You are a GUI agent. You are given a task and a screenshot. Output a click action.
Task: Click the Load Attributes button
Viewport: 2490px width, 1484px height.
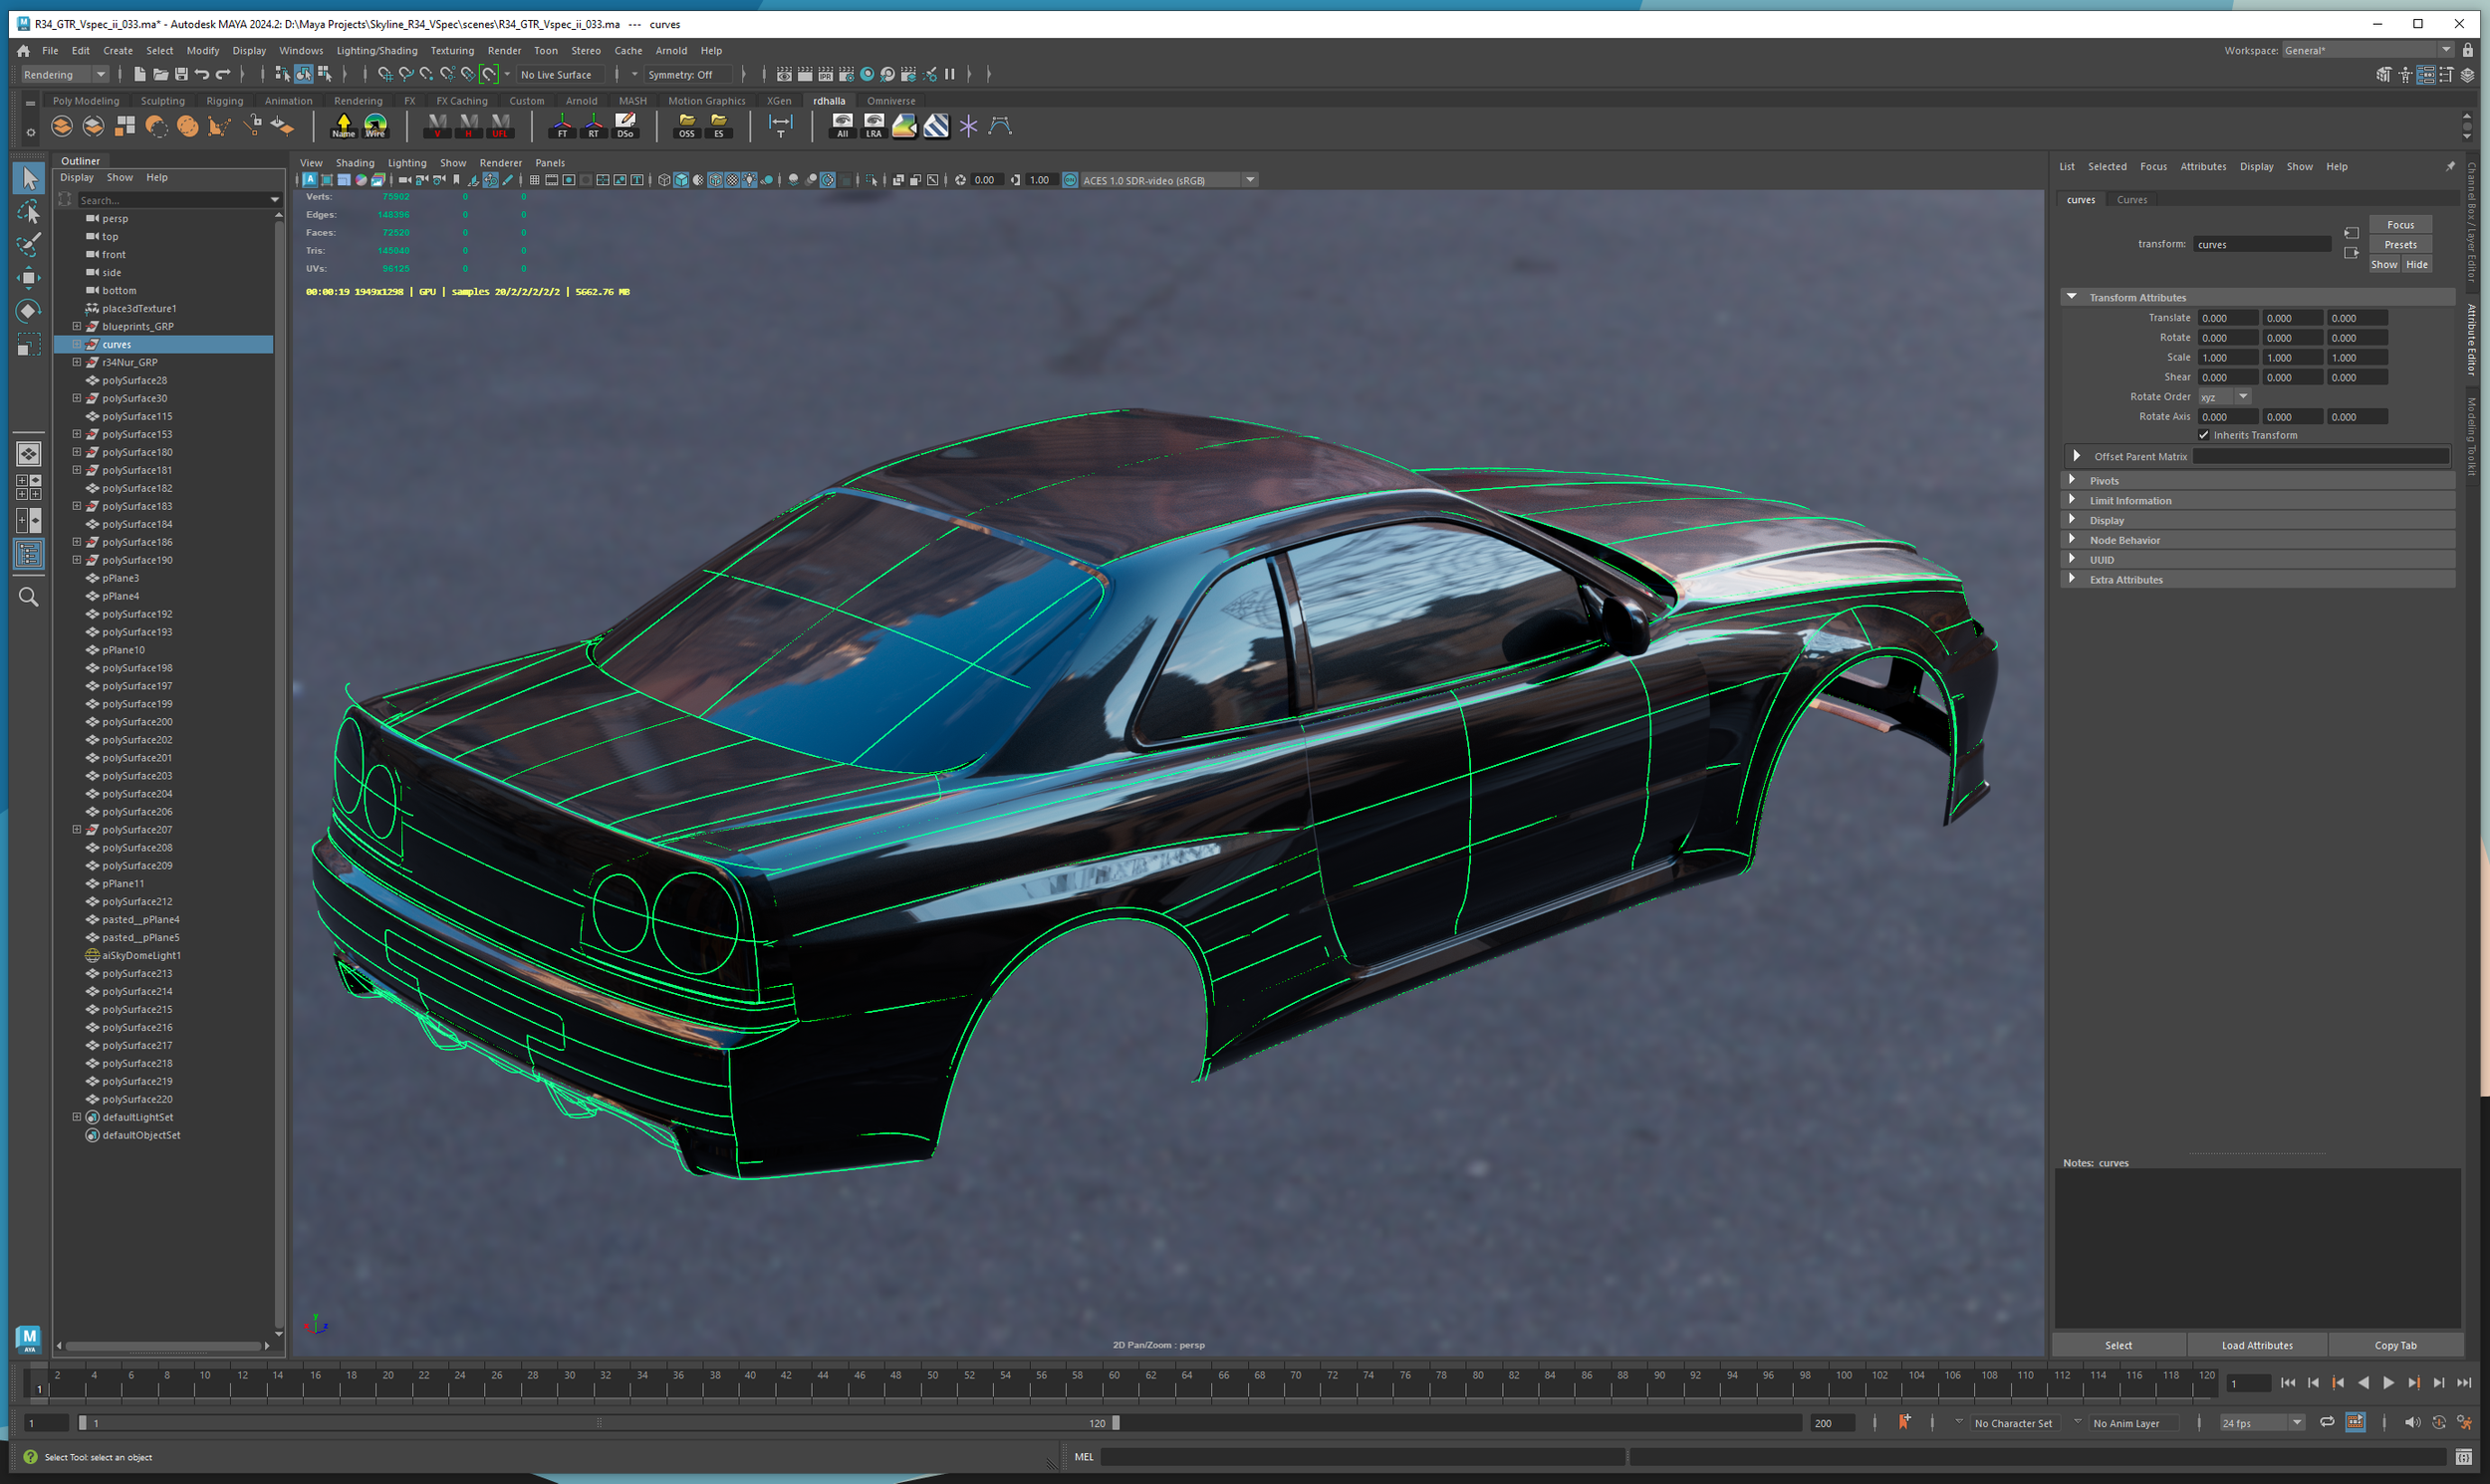click(2256, 1345)
